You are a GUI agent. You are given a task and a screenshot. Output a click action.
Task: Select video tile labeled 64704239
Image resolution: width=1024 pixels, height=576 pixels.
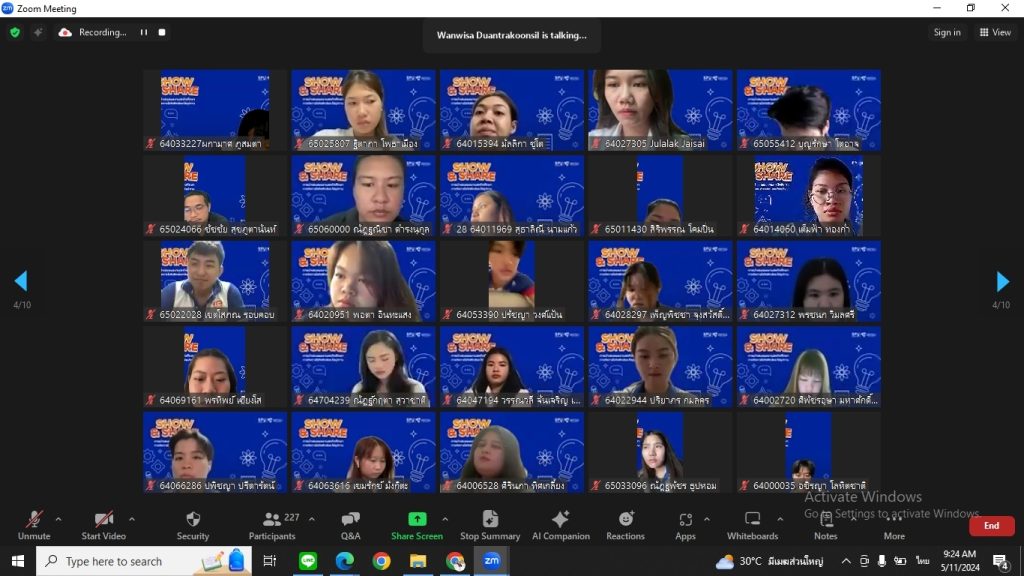click(x=363, y=366)
